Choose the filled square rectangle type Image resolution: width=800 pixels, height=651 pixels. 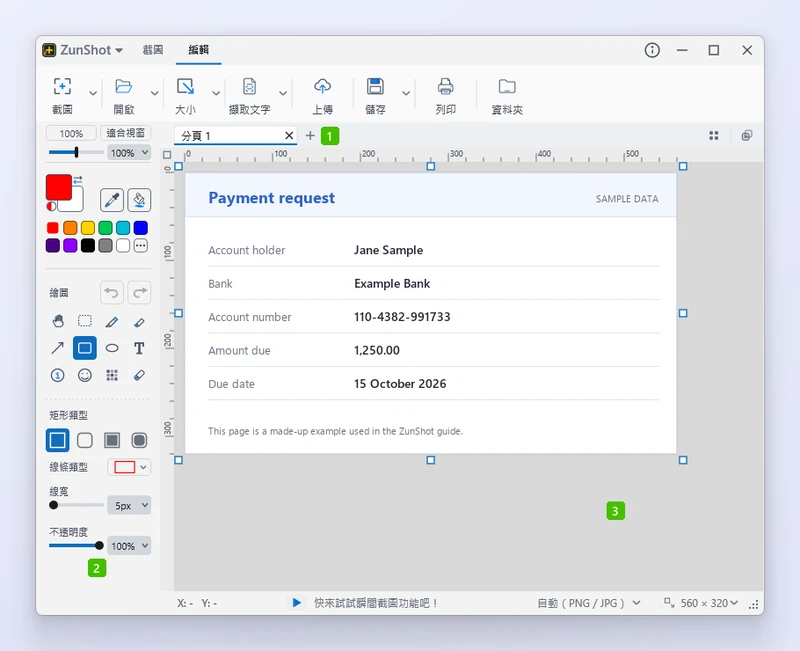(x=112, y=440)
